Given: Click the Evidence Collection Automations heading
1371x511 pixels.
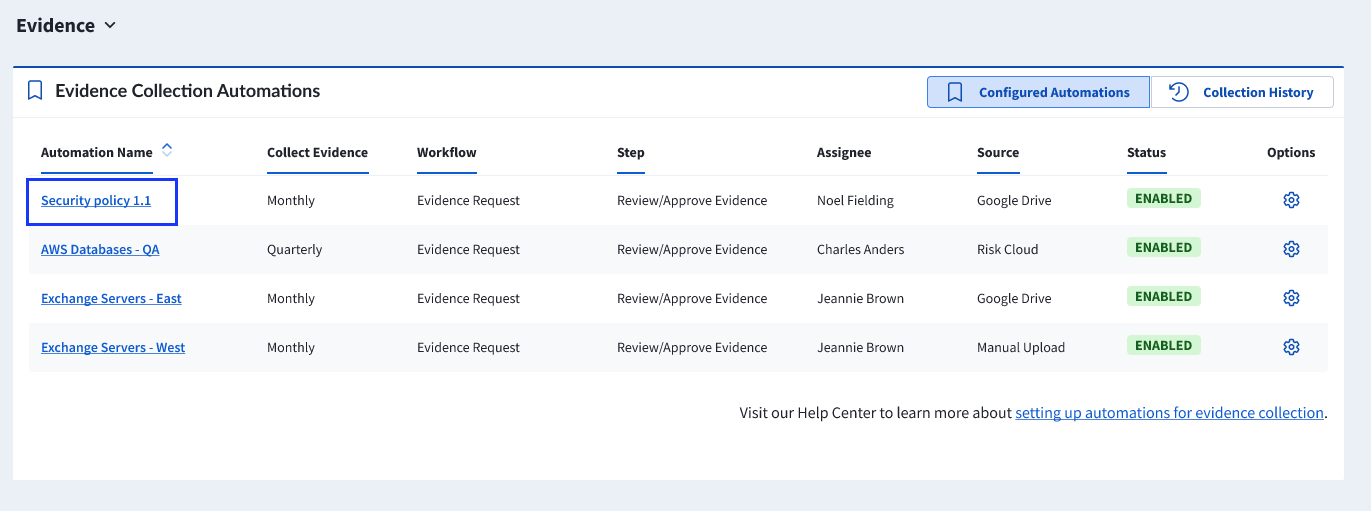Looking at the screenshot, I should click(x=188, y=91).
